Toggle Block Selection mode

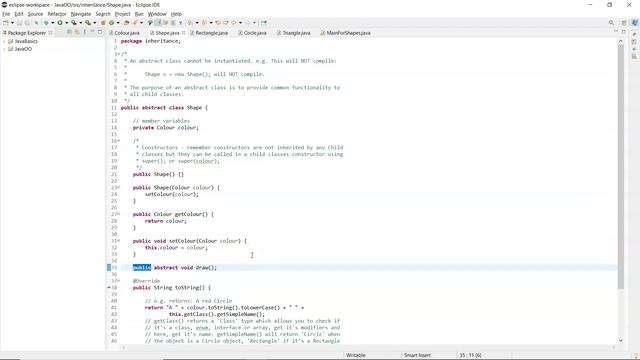[x=173, y=23]
